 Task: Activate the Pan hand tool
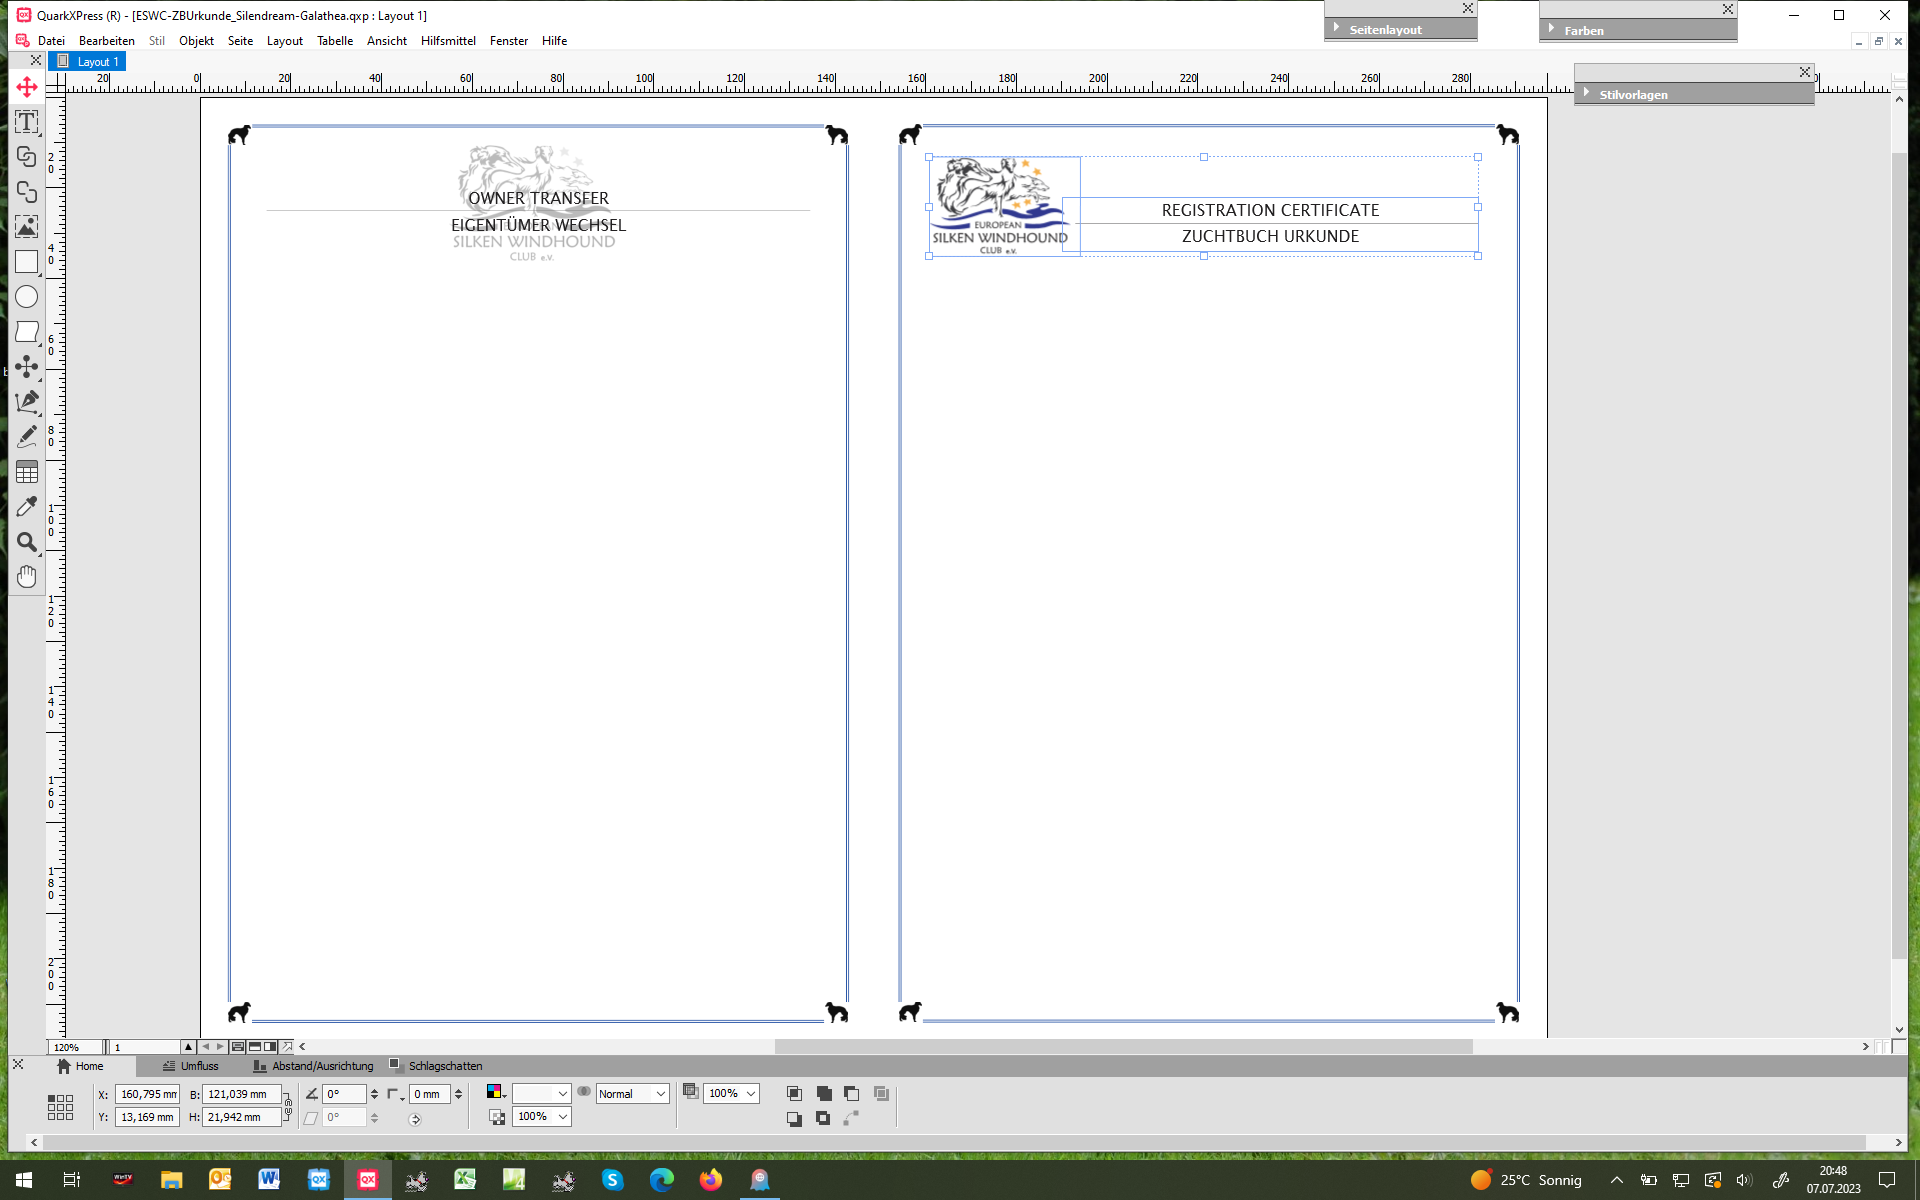point(27,577)
